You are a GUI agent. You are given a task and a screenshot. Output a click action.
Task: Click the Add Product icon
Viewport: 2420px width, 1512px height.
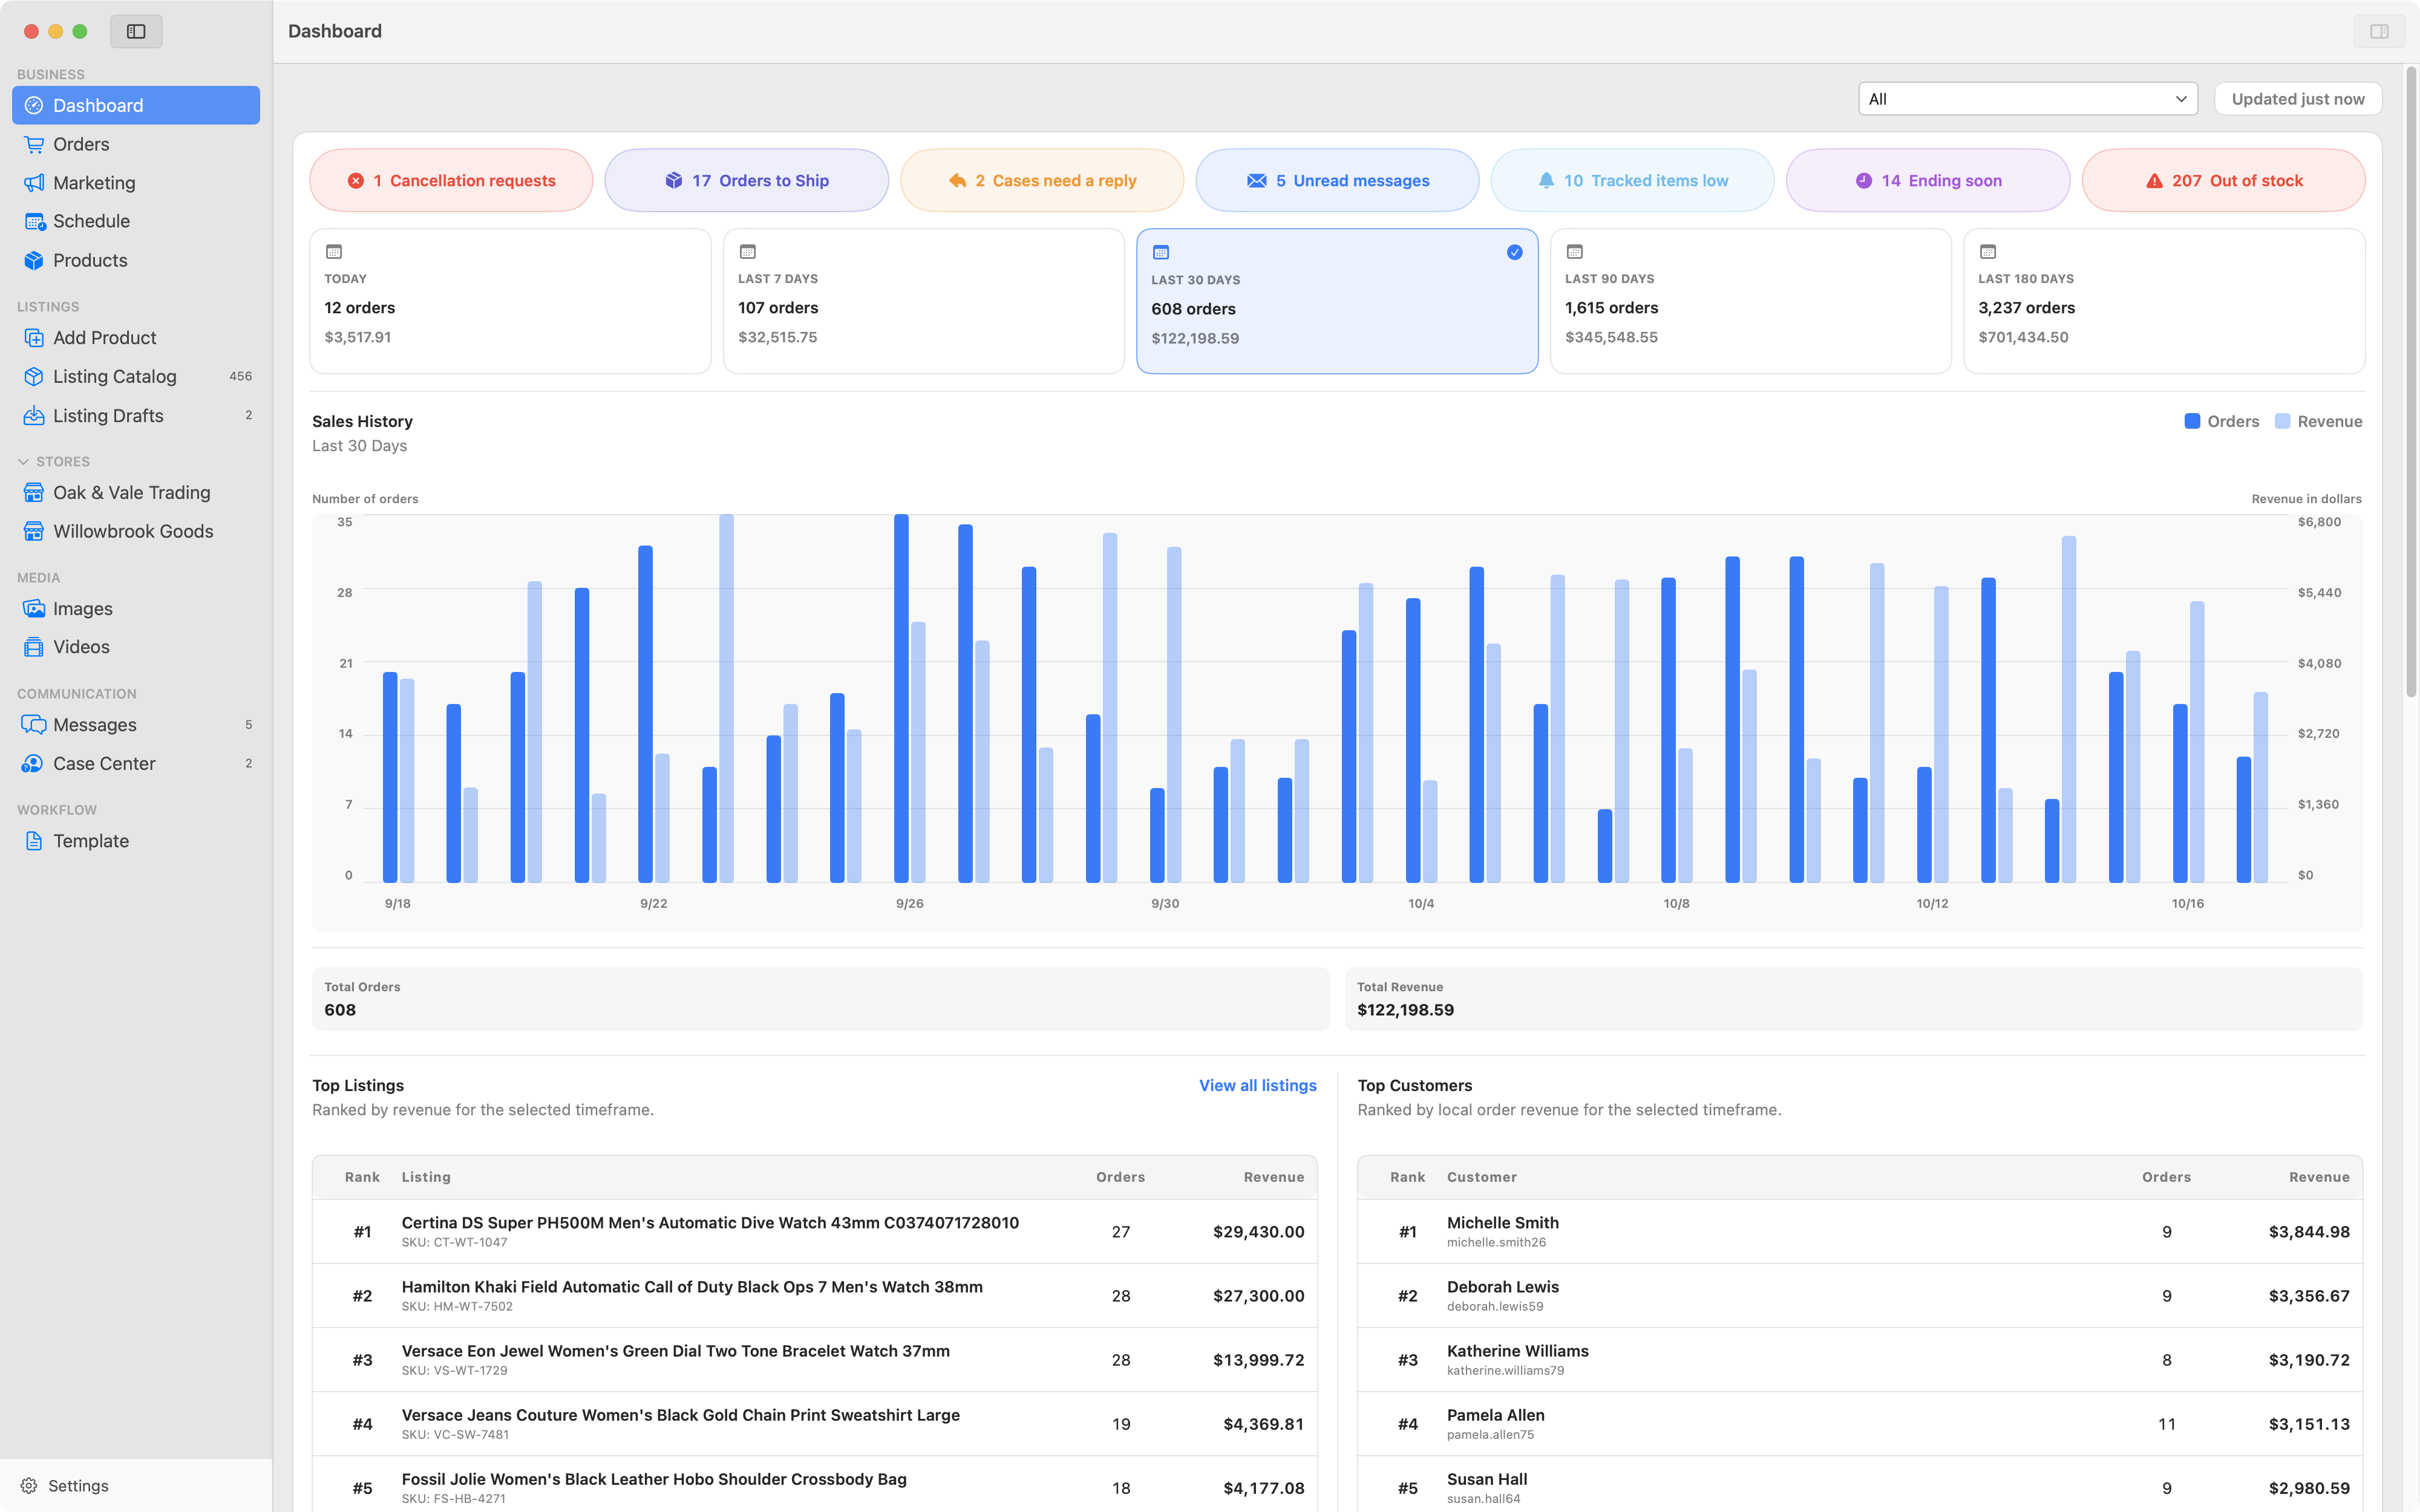(34, 338)
